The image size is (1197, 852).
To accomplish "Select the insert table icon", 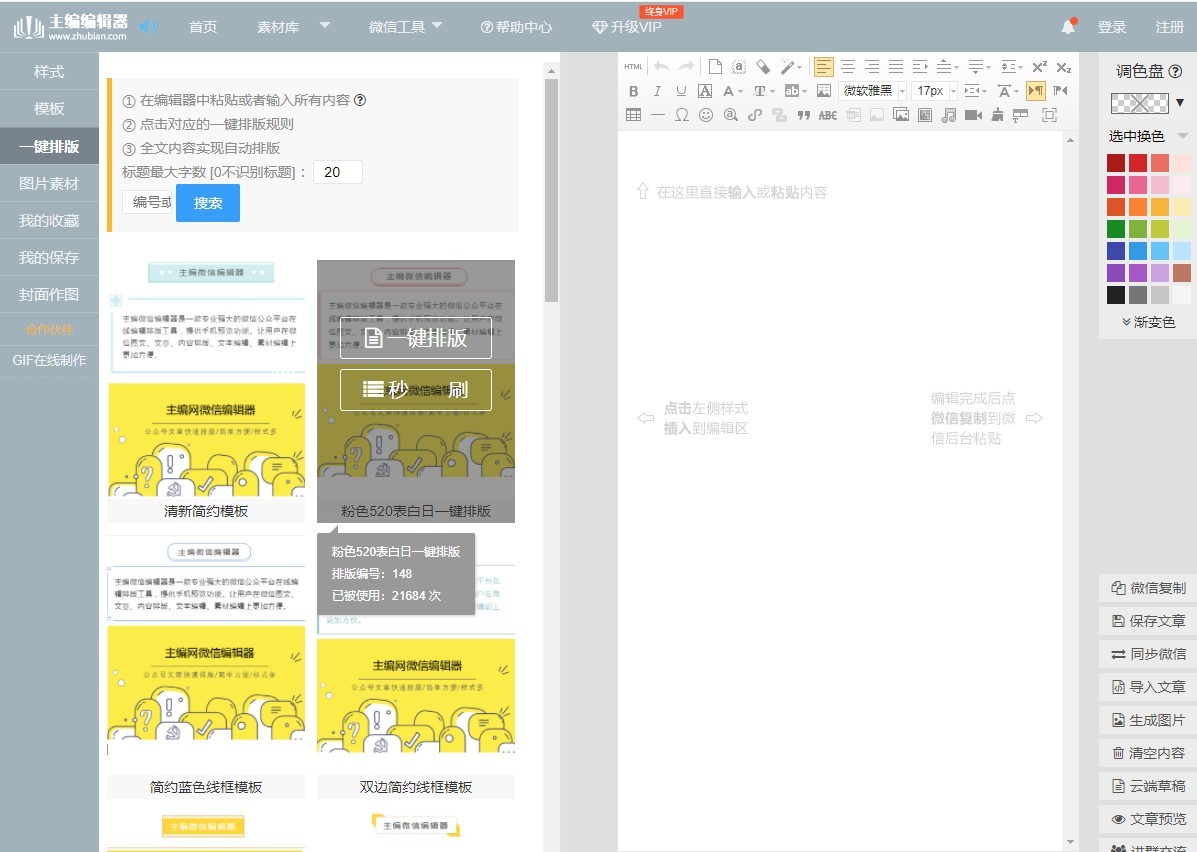I will (632, 115).
